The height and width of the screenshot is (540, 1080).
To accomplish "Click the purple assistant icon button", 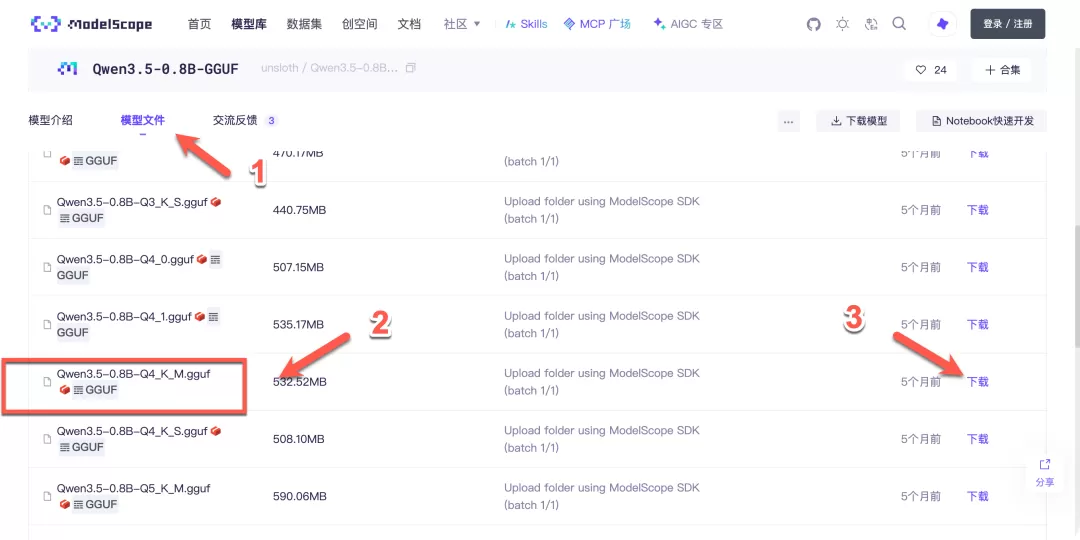I will coord(942,24).
